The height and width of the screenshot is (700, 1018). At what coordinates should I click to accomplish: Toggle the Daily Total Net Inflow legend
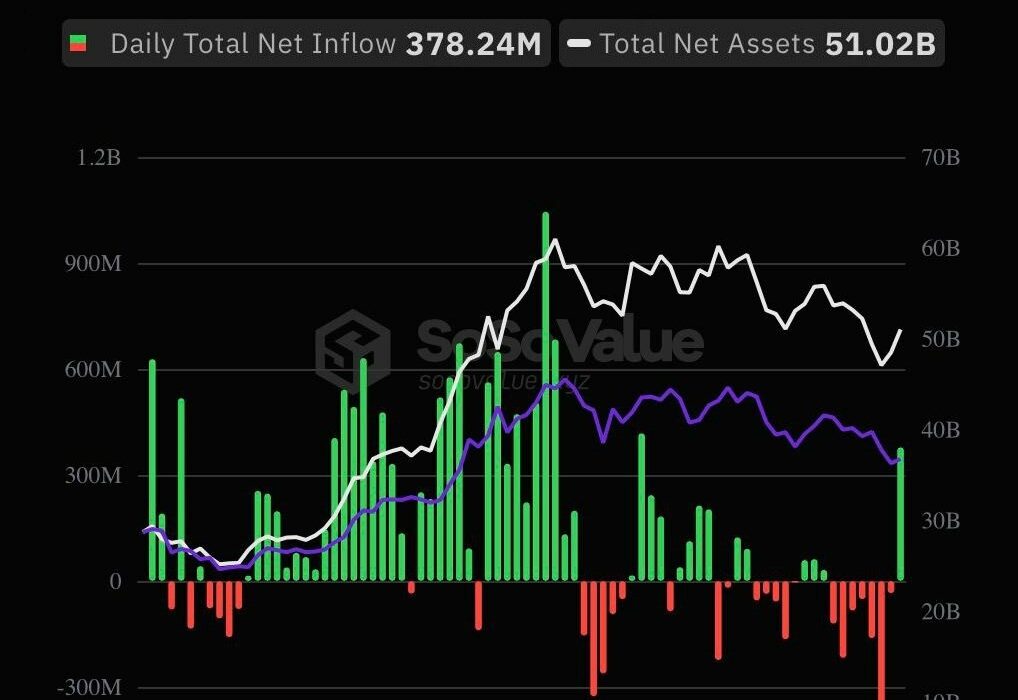306,44
